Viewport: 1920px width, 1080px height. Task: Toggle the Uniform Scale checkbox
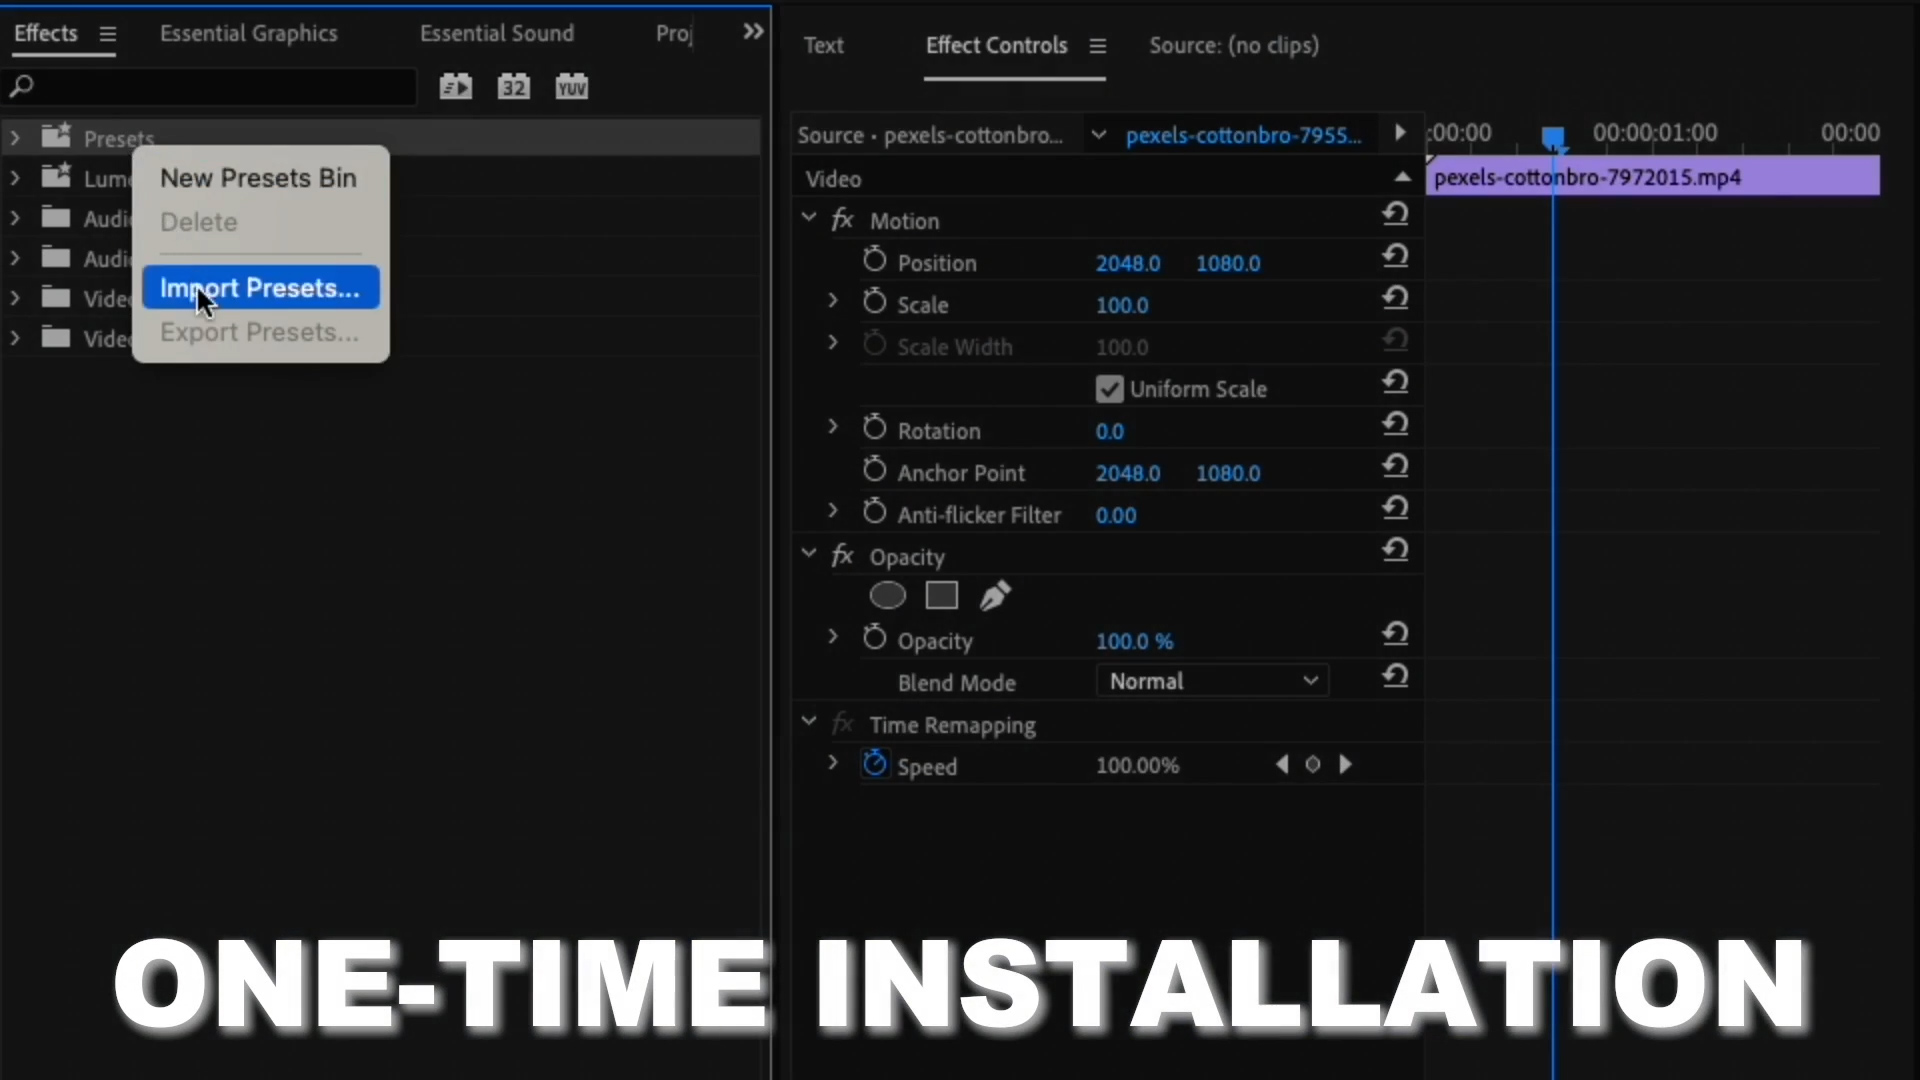[1109, 389]
